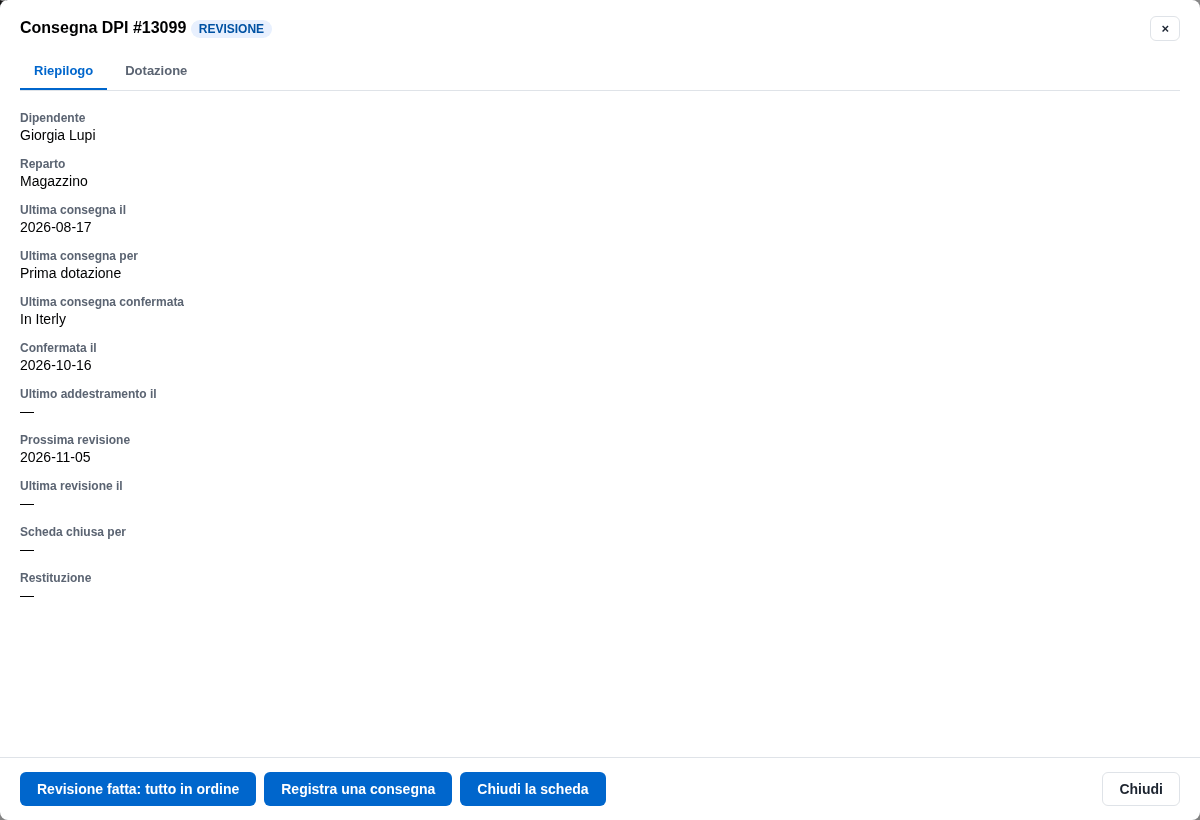This screenshot has width=1200, height=820.
Task: Click the dialog title 'Consegna DPI #13099'
Action: point(103,28)
